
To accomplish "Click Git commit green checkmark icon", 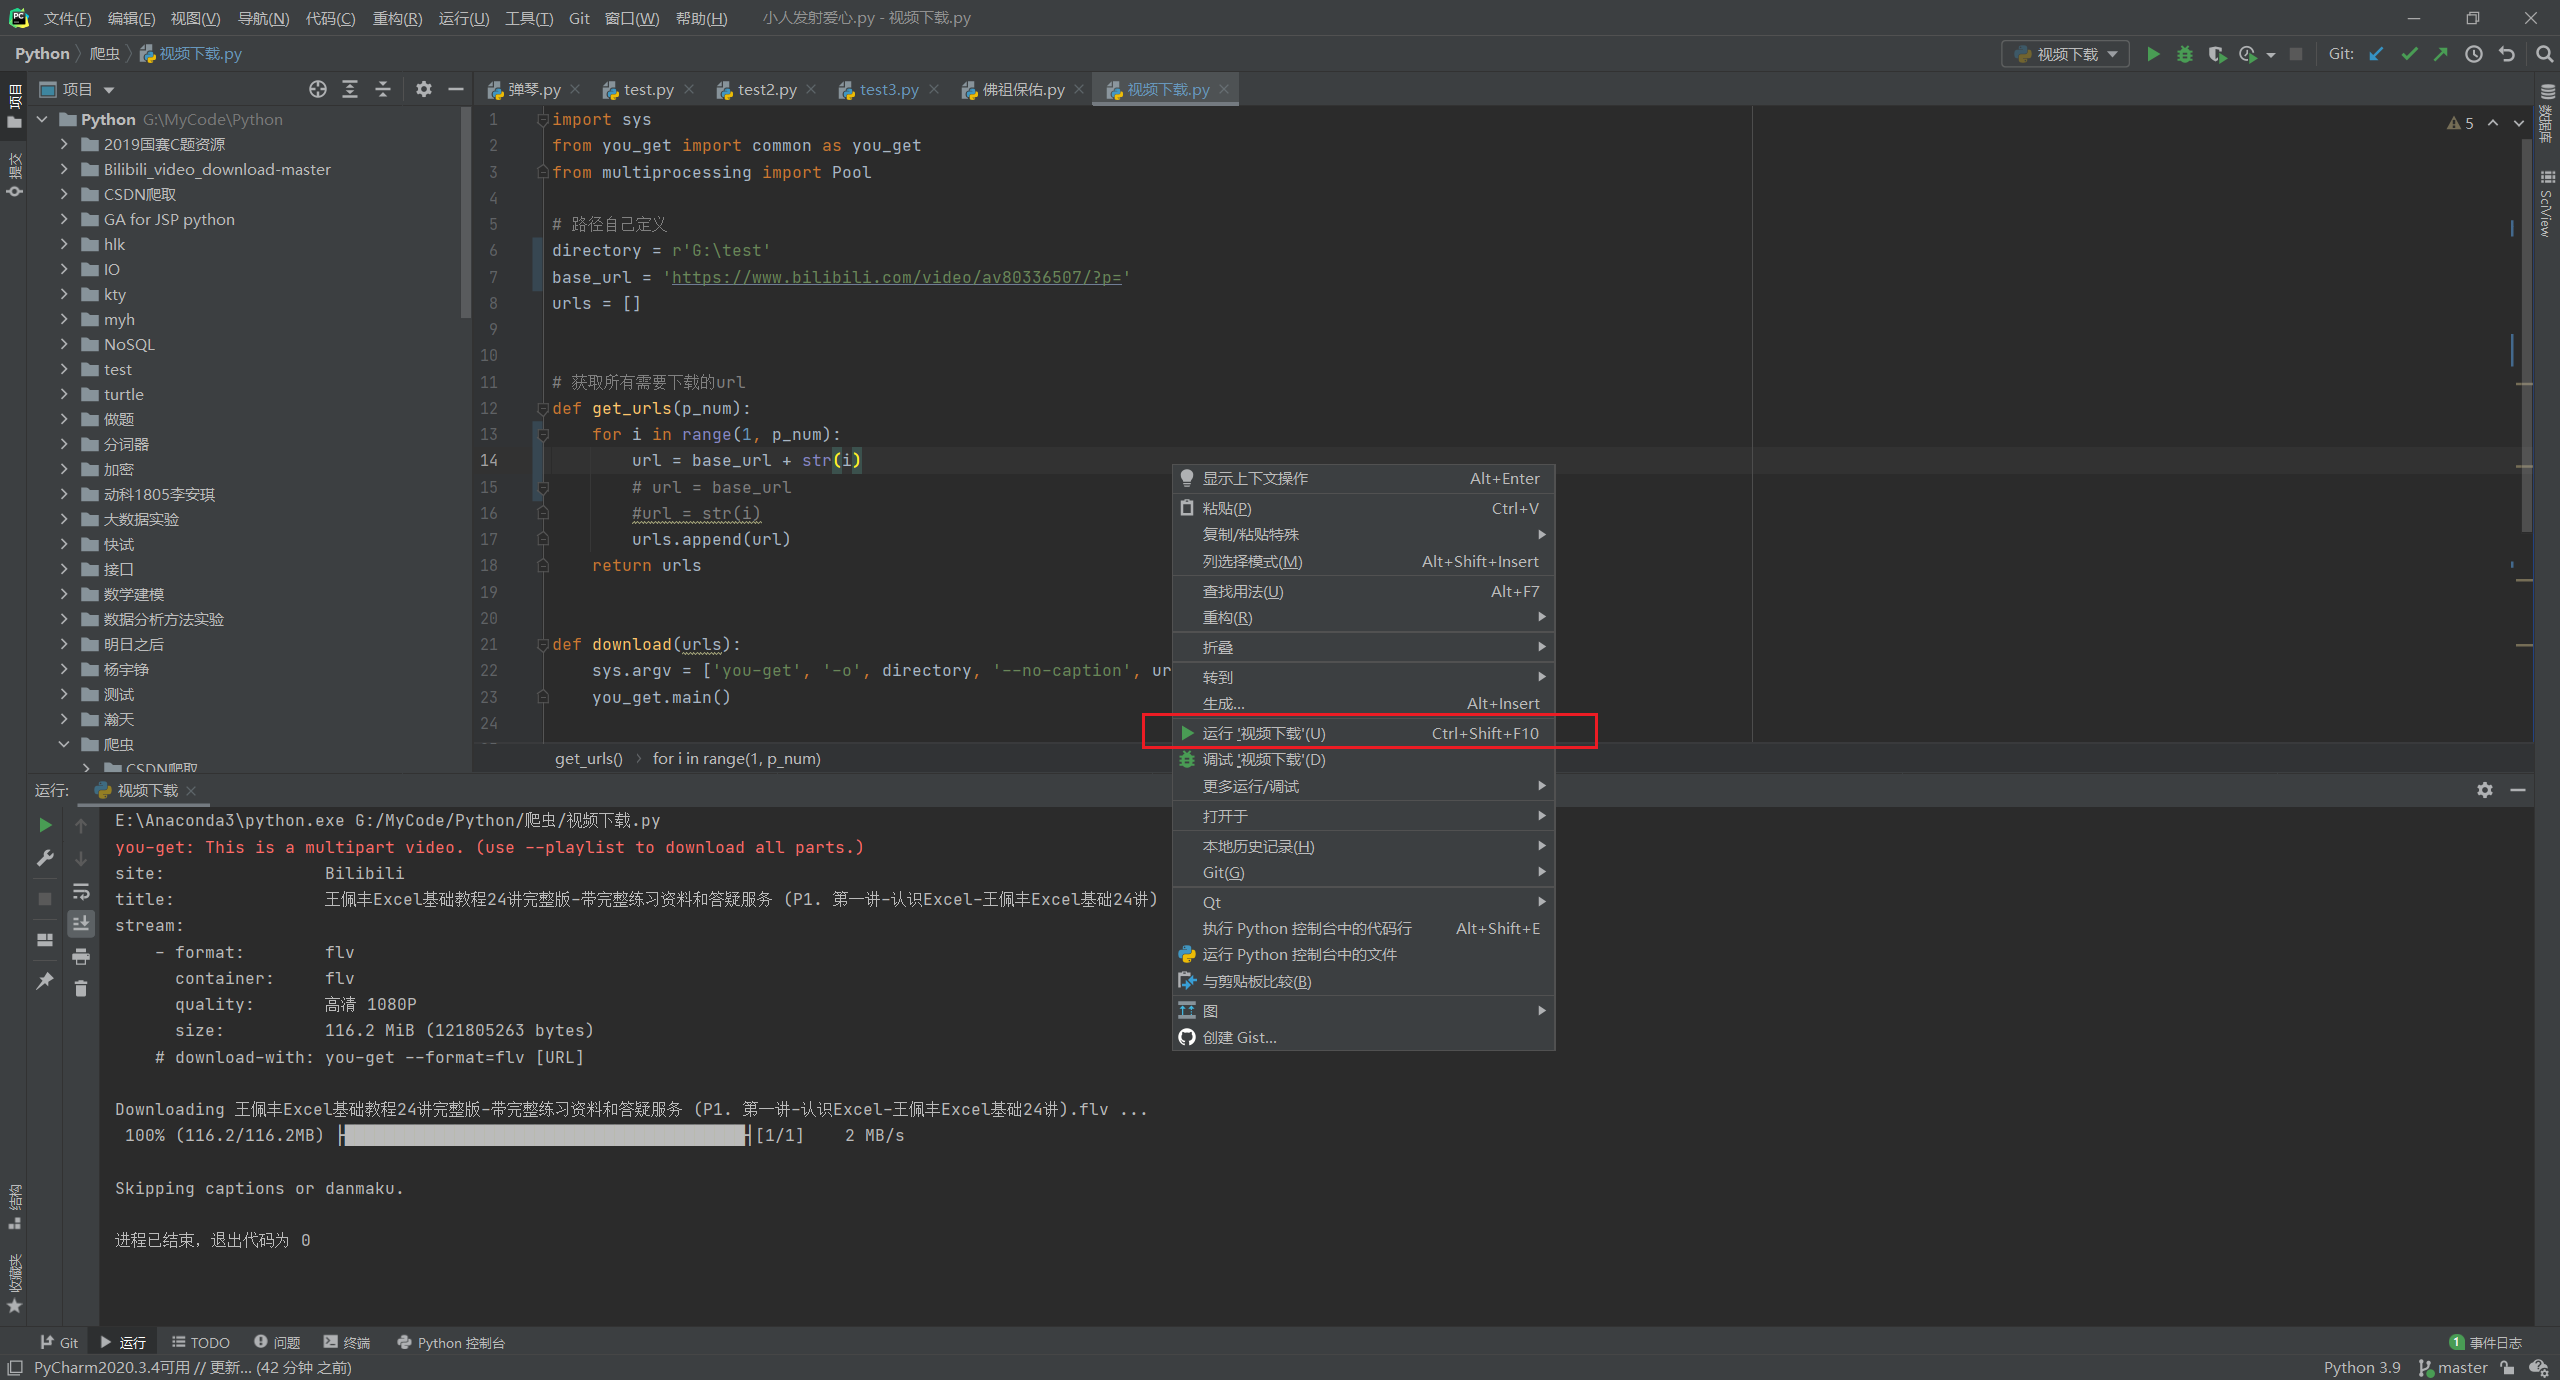I will (x=2409, y=54).
